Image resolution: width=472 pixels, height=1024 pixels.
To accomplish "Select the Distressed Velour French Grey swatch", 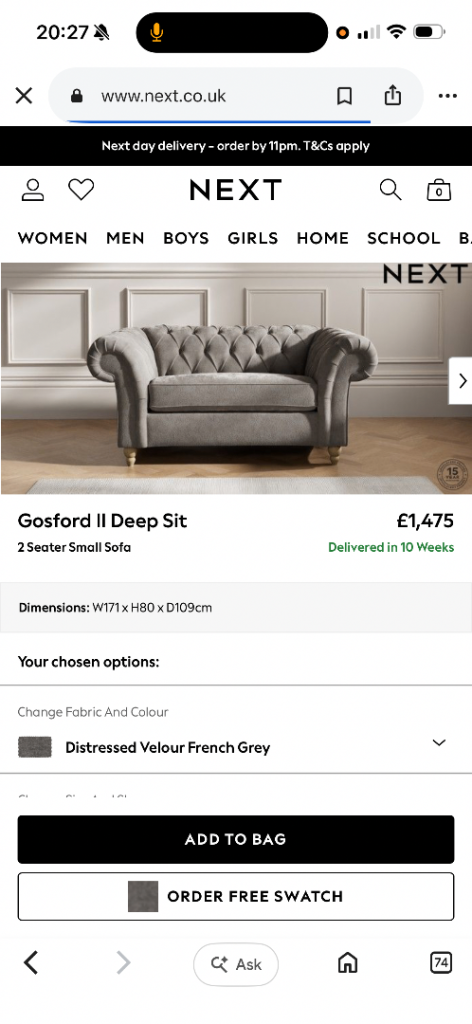I will [35, 747].
